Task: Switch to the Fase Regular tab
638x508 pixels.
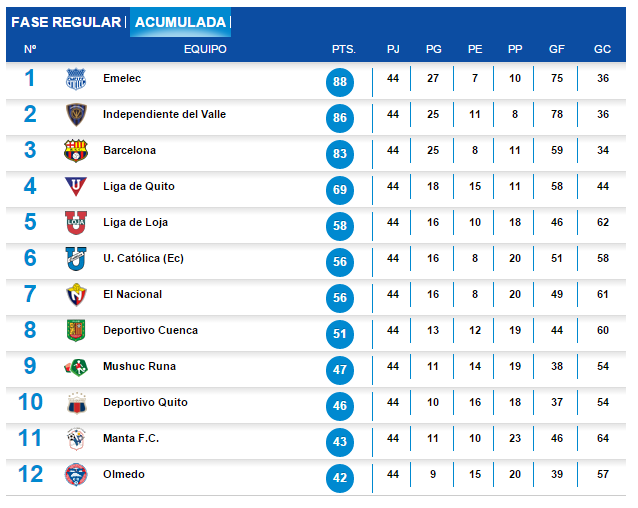Action: pos(66,22)
